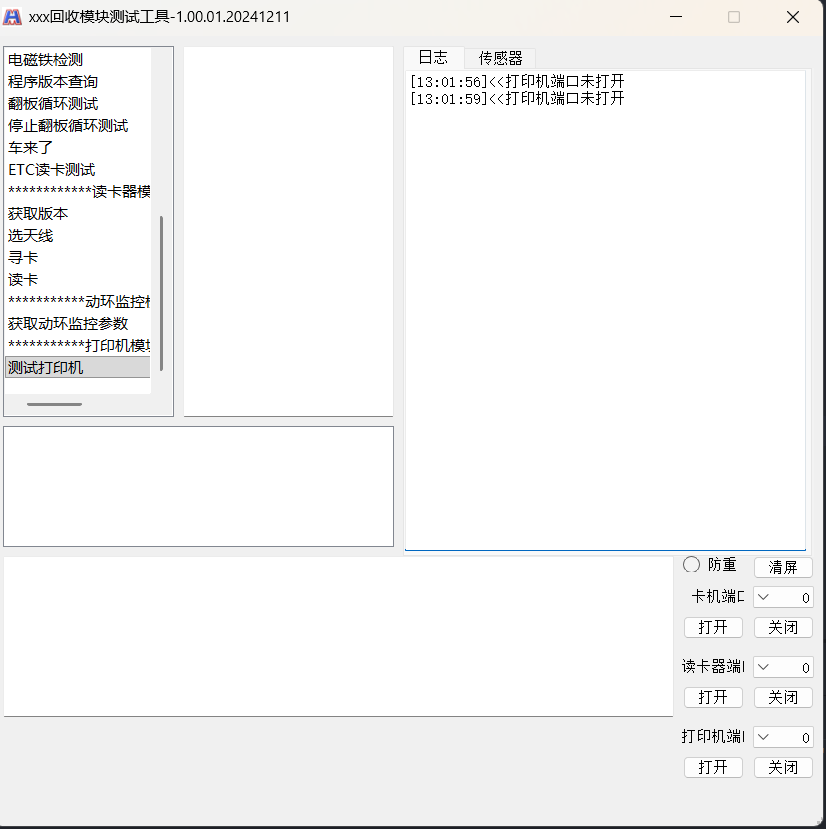Image resolution: width=826 pixels, height=829 pixels.
Task: Click 关闭 under 打印机端口
Action: click(x=783, y=767)
